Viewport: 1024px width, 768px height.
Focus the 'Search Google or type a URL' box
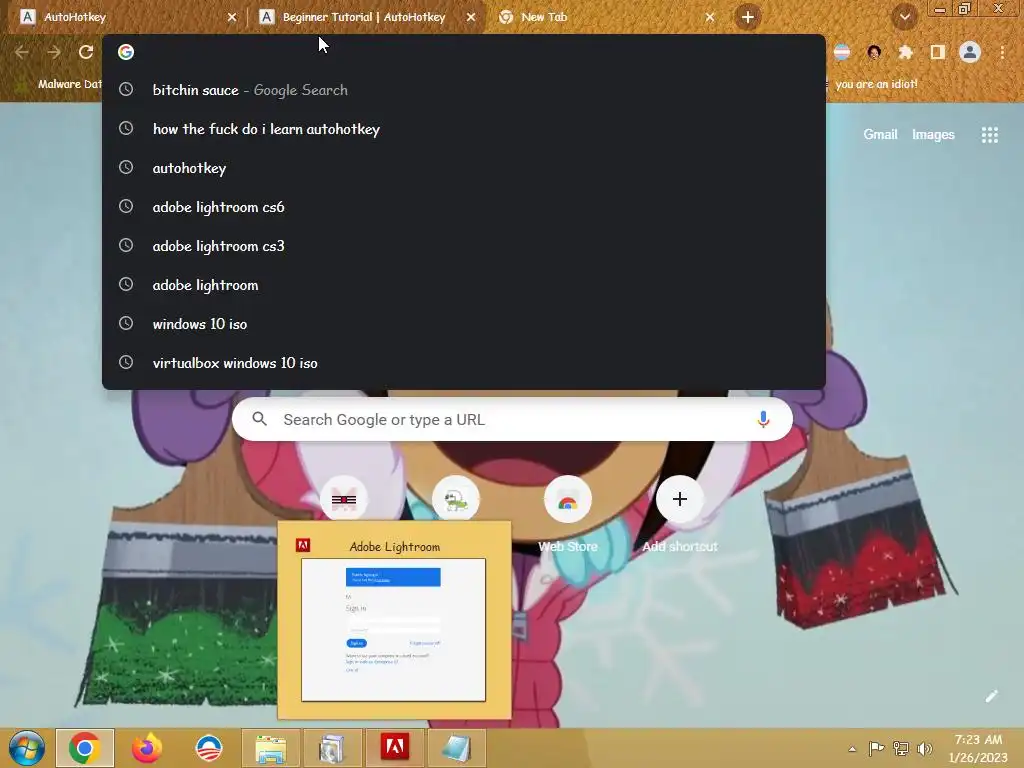point(513,419)
